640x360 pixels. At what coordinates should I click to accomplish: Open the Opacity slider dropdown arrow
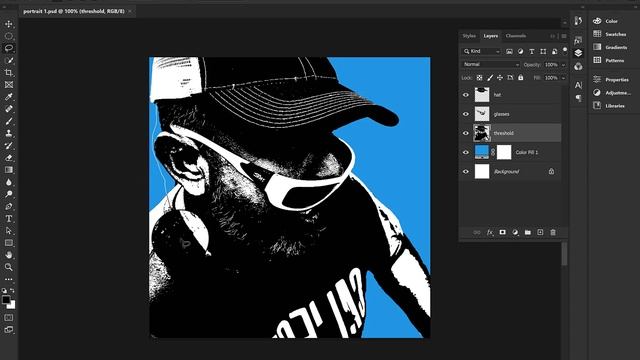563,64
